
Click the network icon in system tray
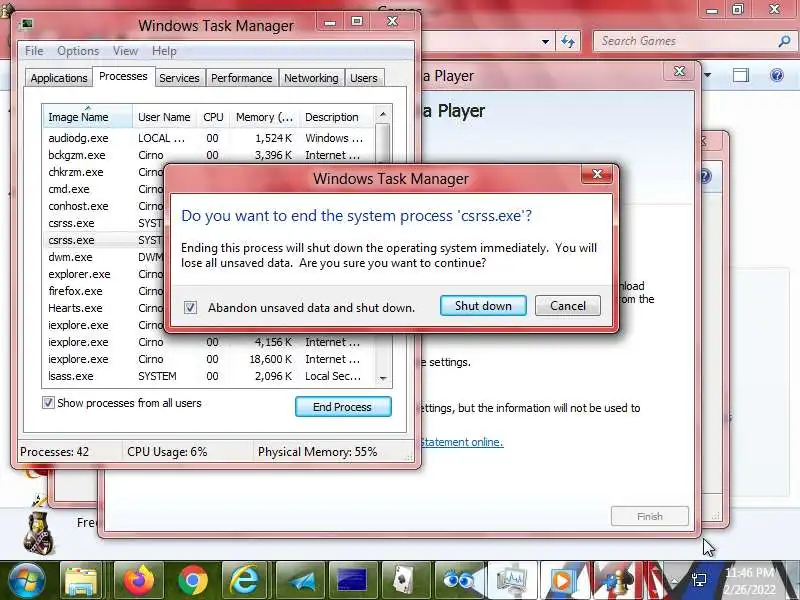point(699,579)
